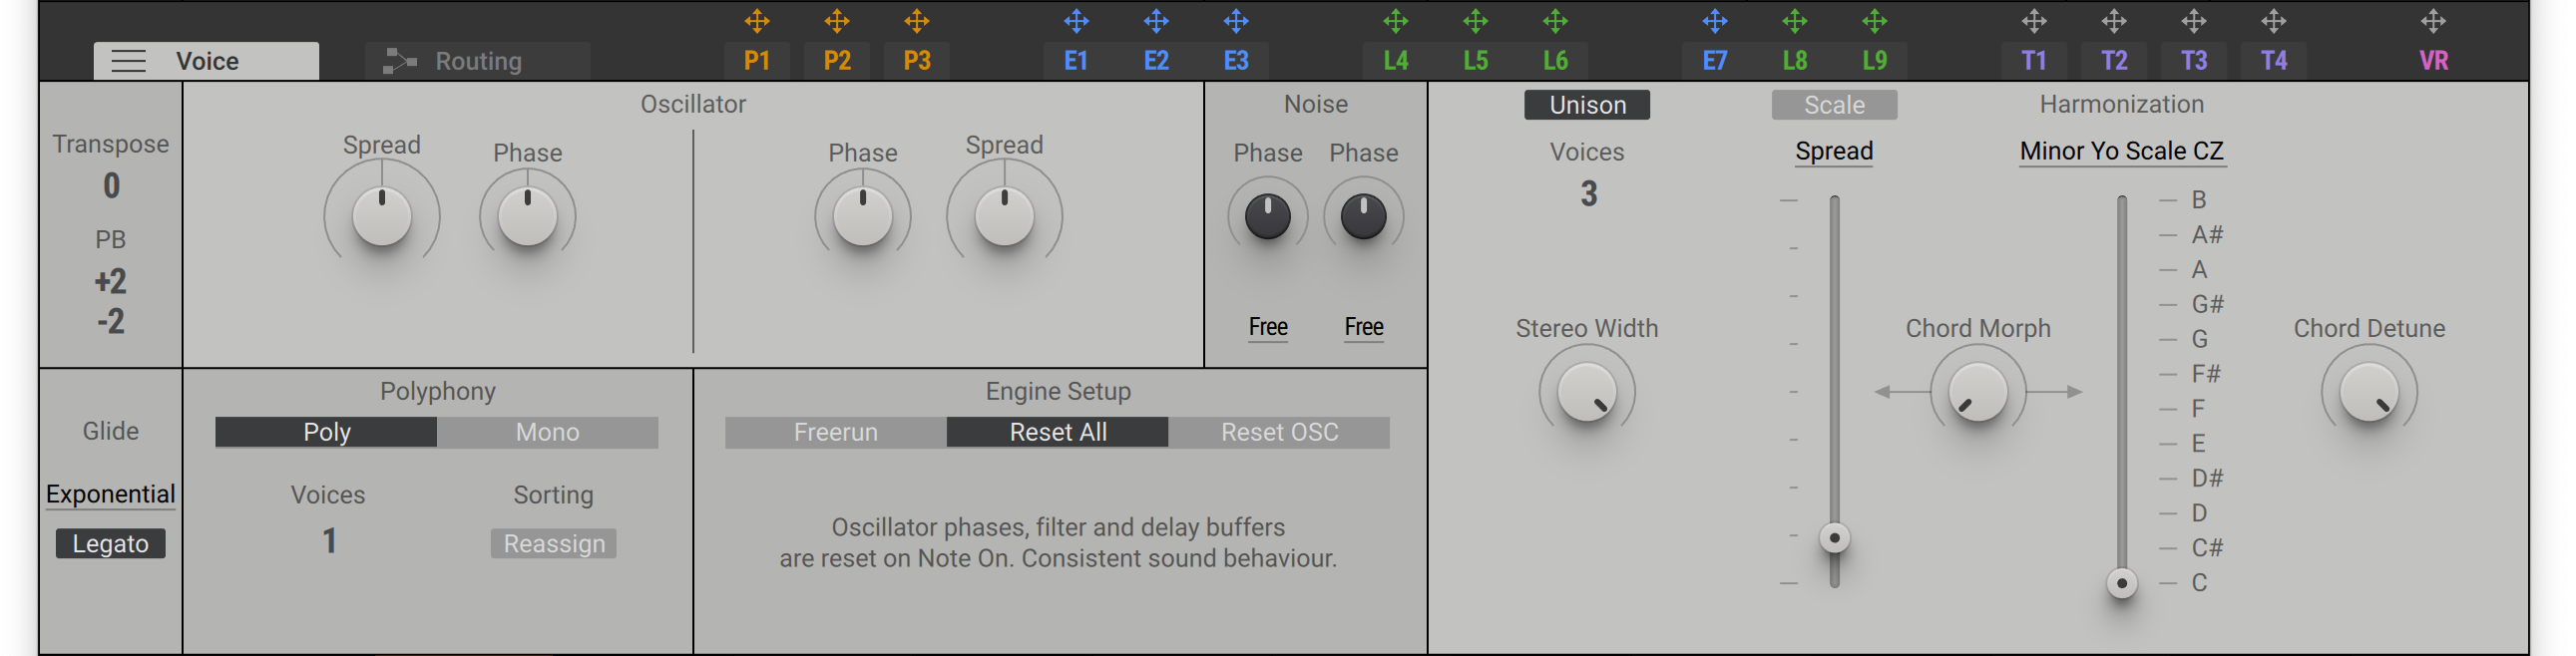Screen dimensions: 2576x656
Task: Click the drag icon above T3
Action: (x=2194, y=21)
